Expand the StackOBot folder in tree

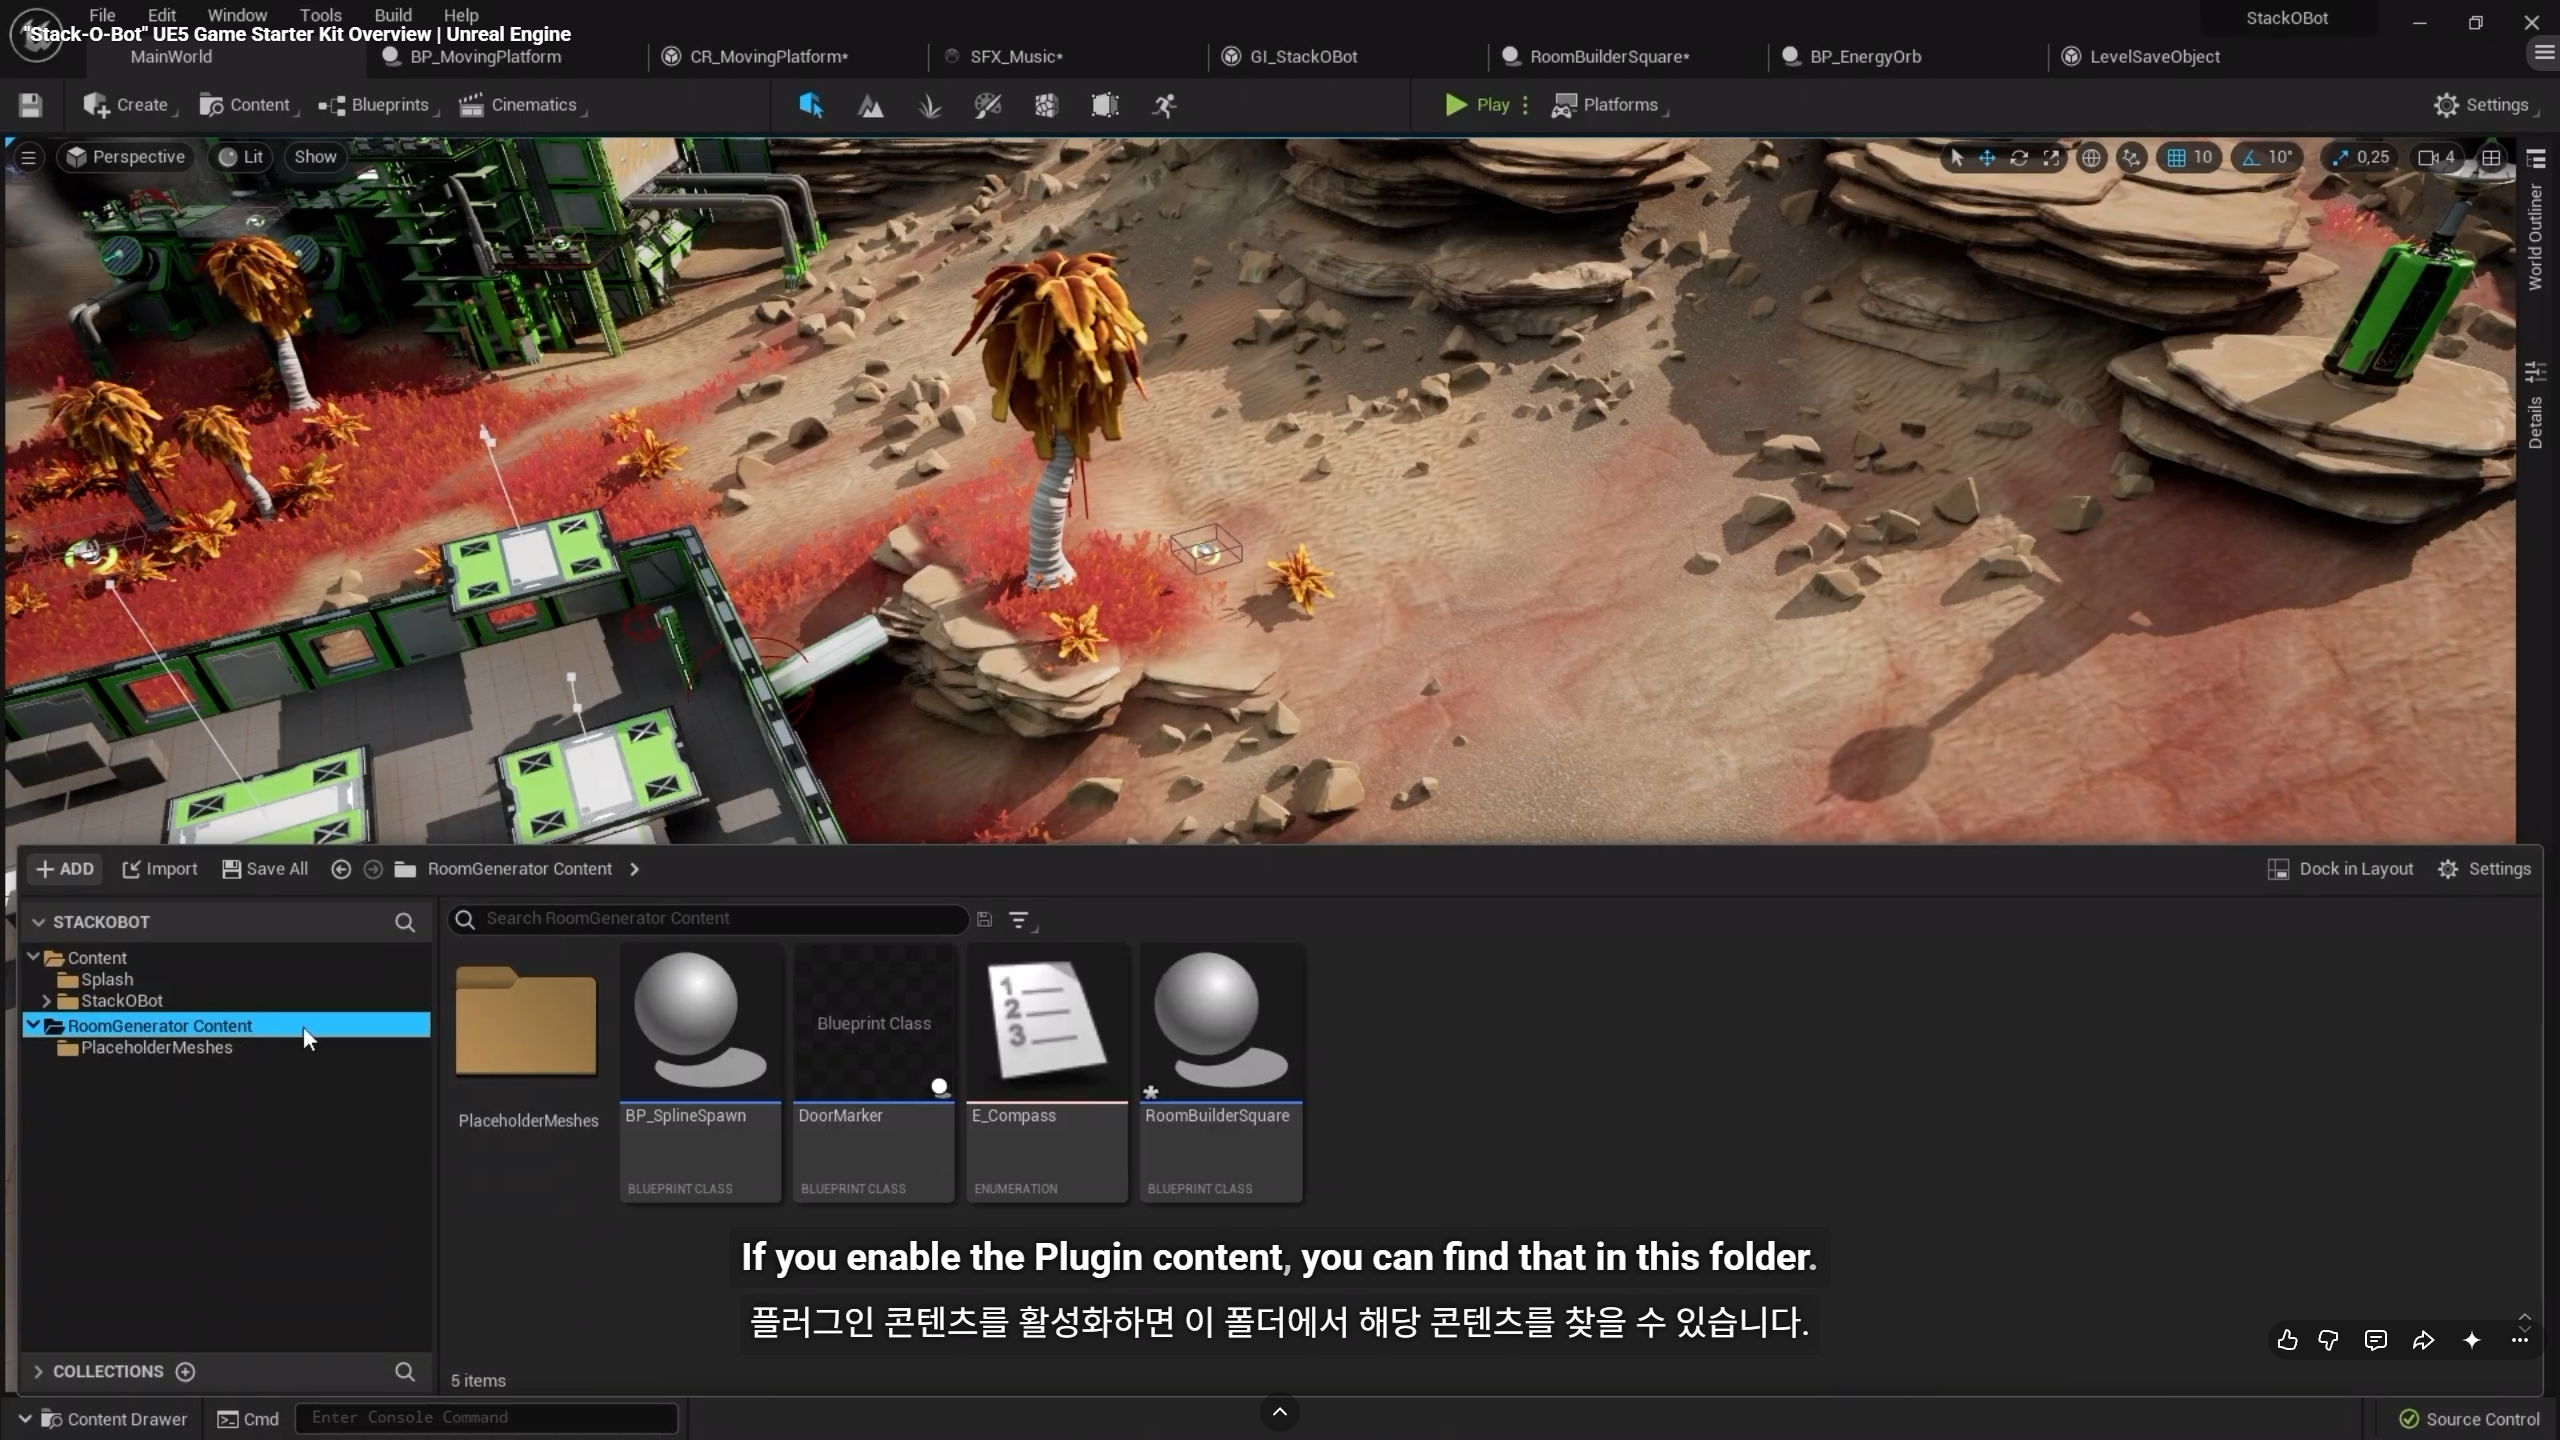(x=46, y=1000)
